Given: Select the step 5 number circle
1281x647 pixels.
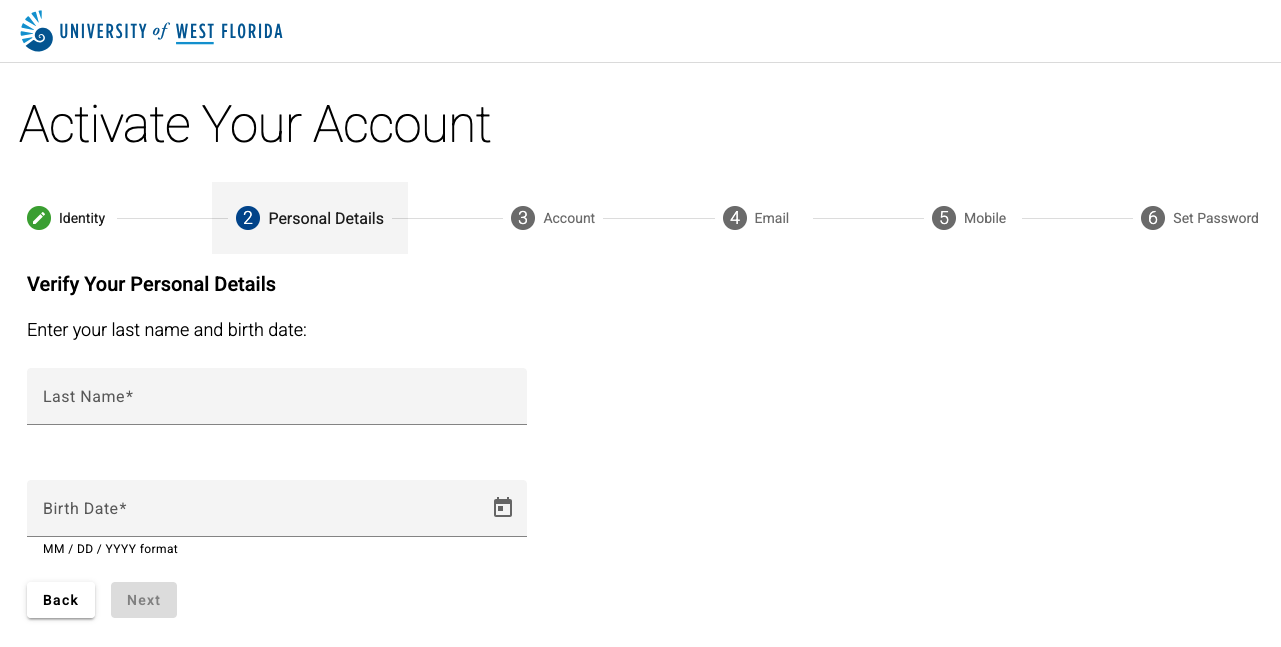Looking at the screenshot, I should click(944, 218).
